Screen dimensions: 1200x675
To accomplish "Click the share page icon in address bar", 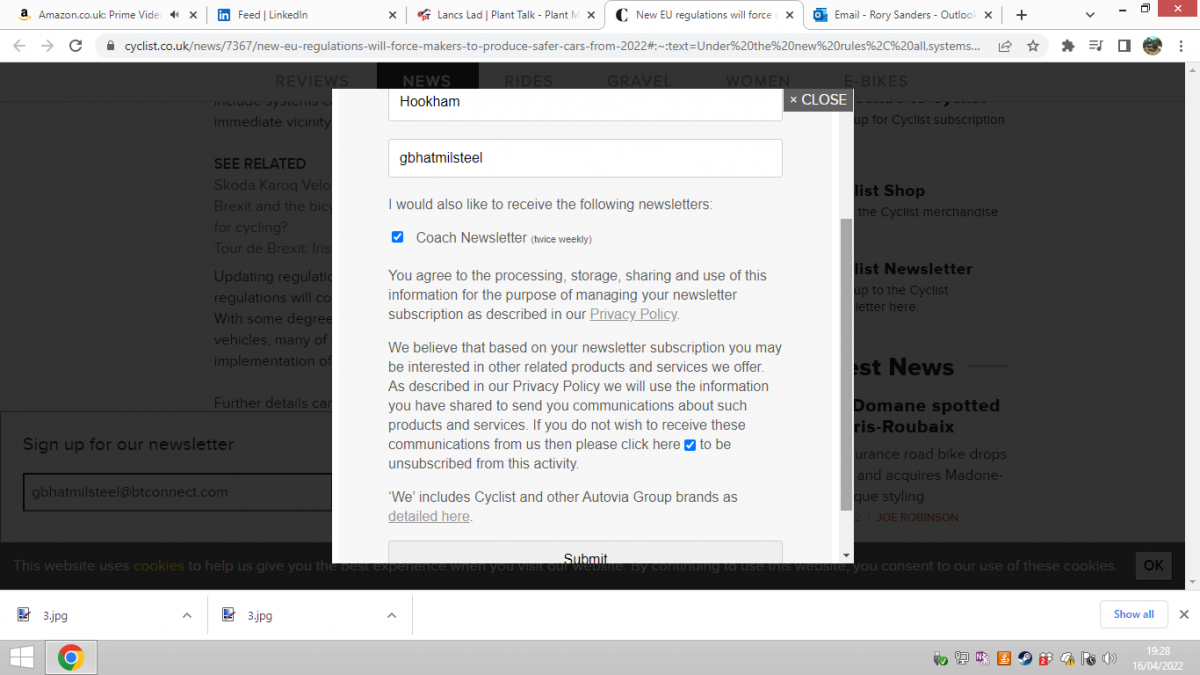I will pos(1004,46).
